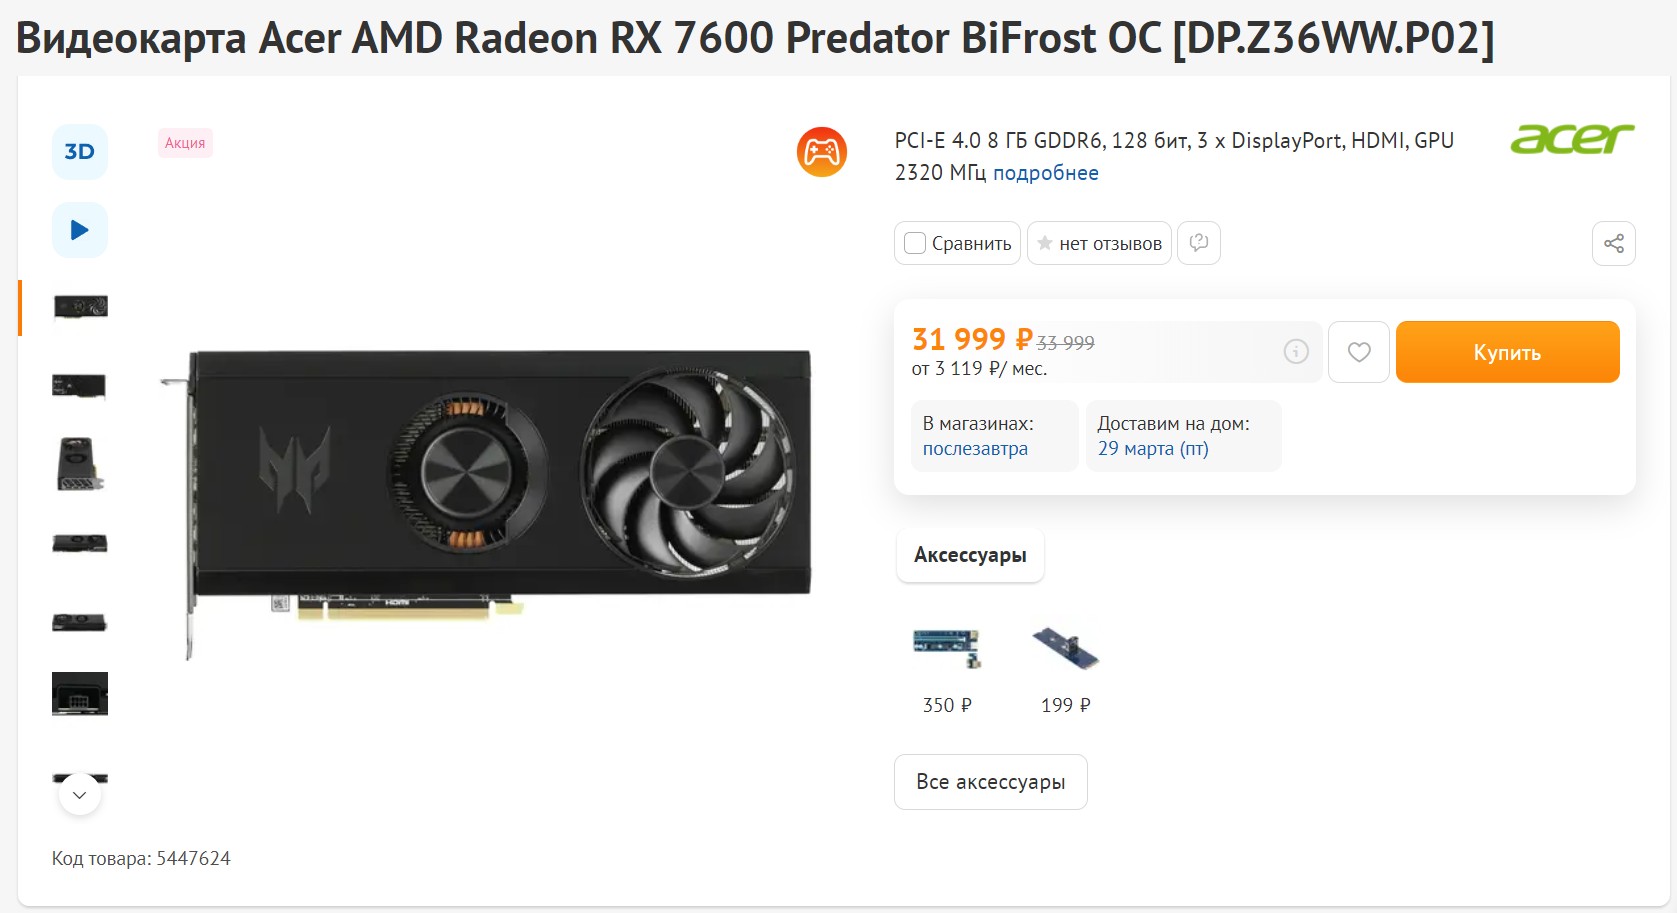Click the speech bubble question icon
The height and width of the screenshot is (913, 1677).
tap(1198, 243)
